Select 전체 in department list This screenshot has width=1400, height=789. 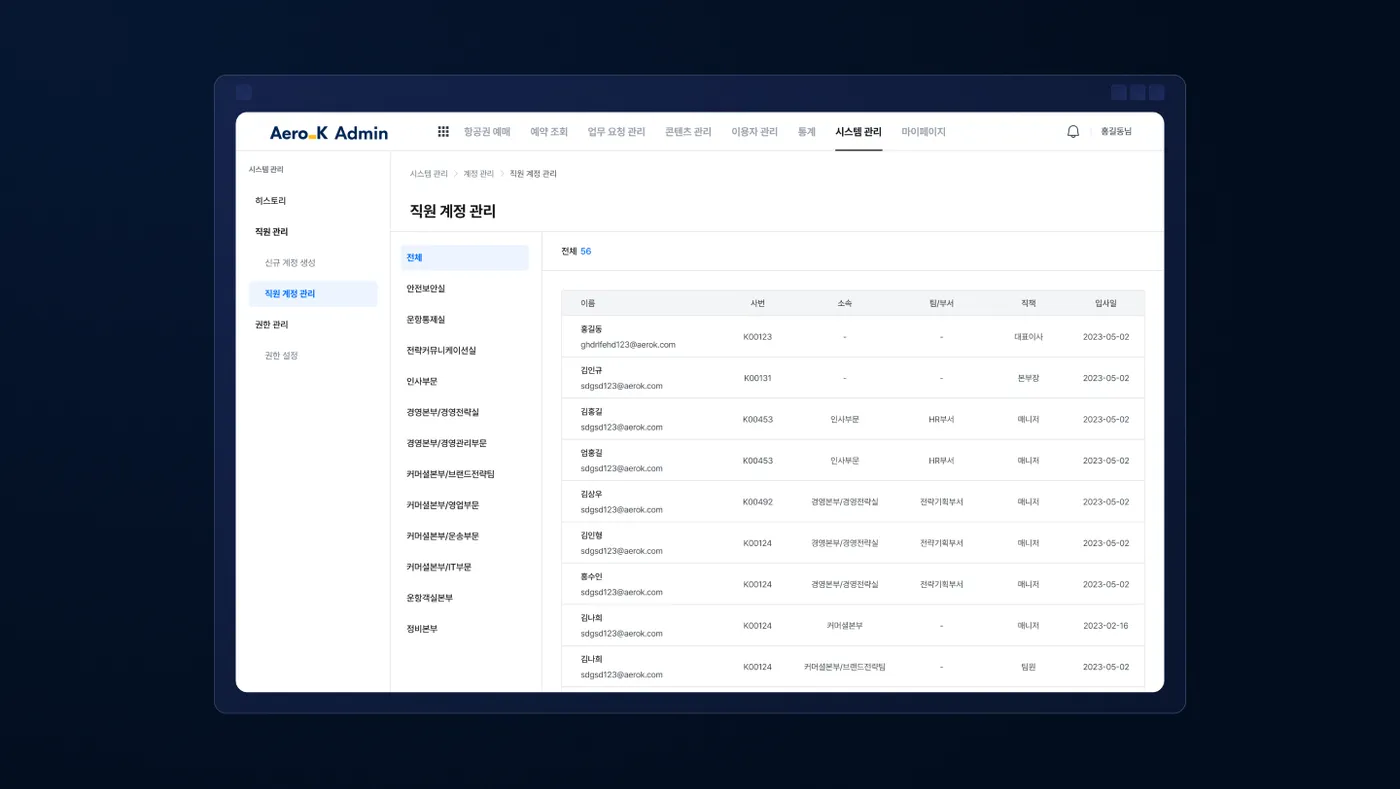465,258
